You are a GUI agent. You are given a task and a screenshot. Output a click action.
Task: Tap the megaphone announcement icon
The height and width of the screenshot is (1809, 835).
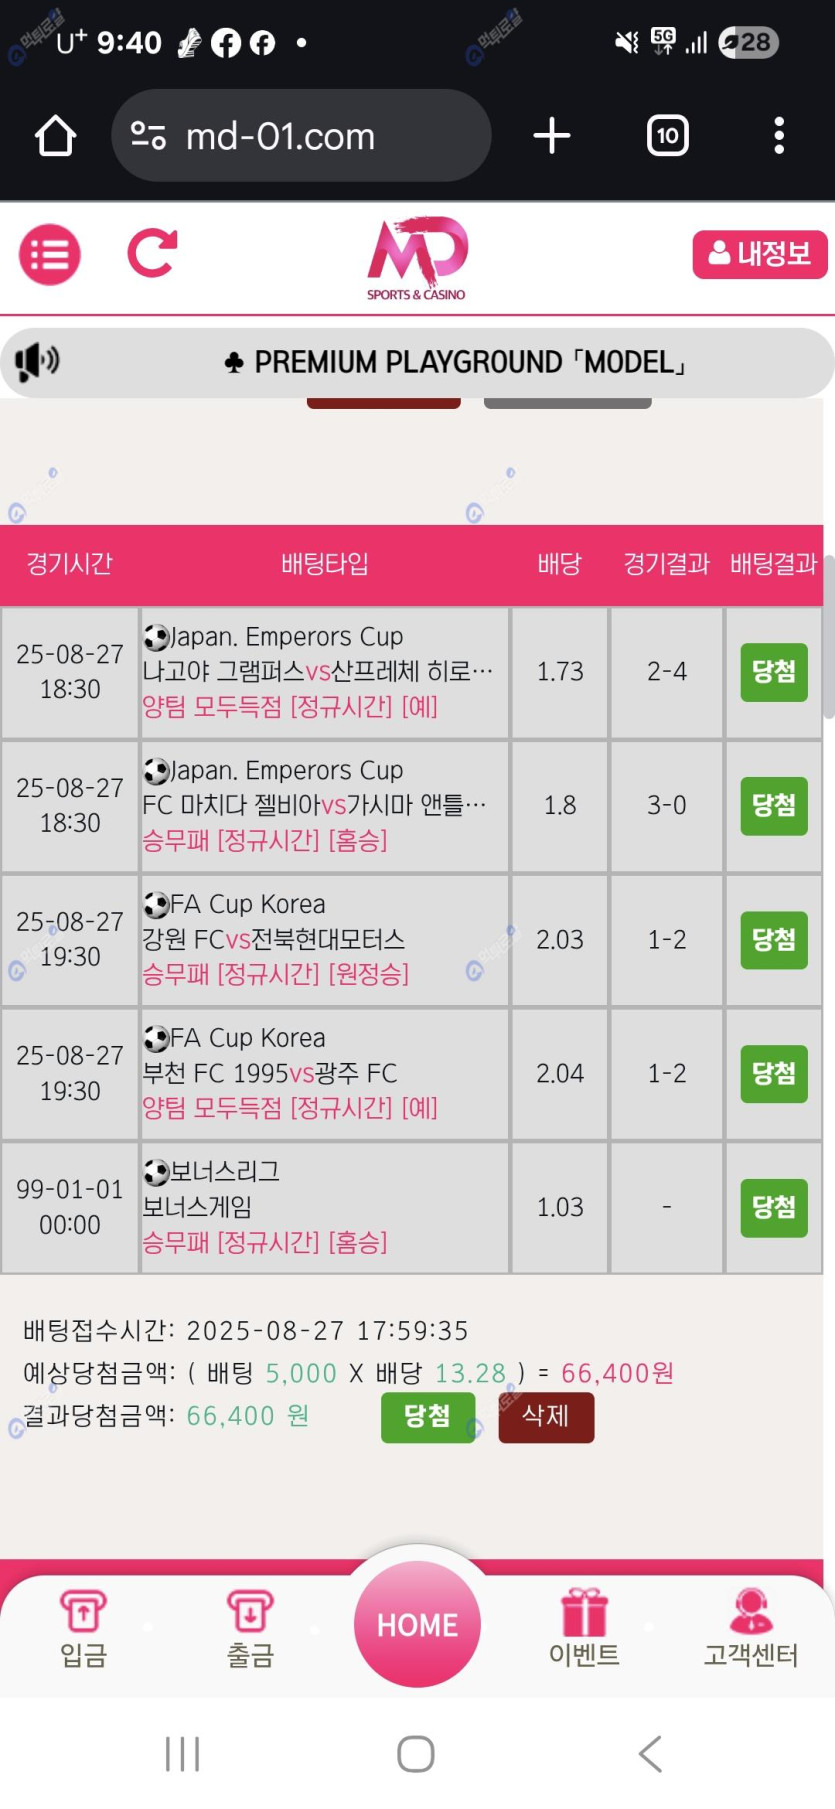pyautogui.click(x=37, y=361)
